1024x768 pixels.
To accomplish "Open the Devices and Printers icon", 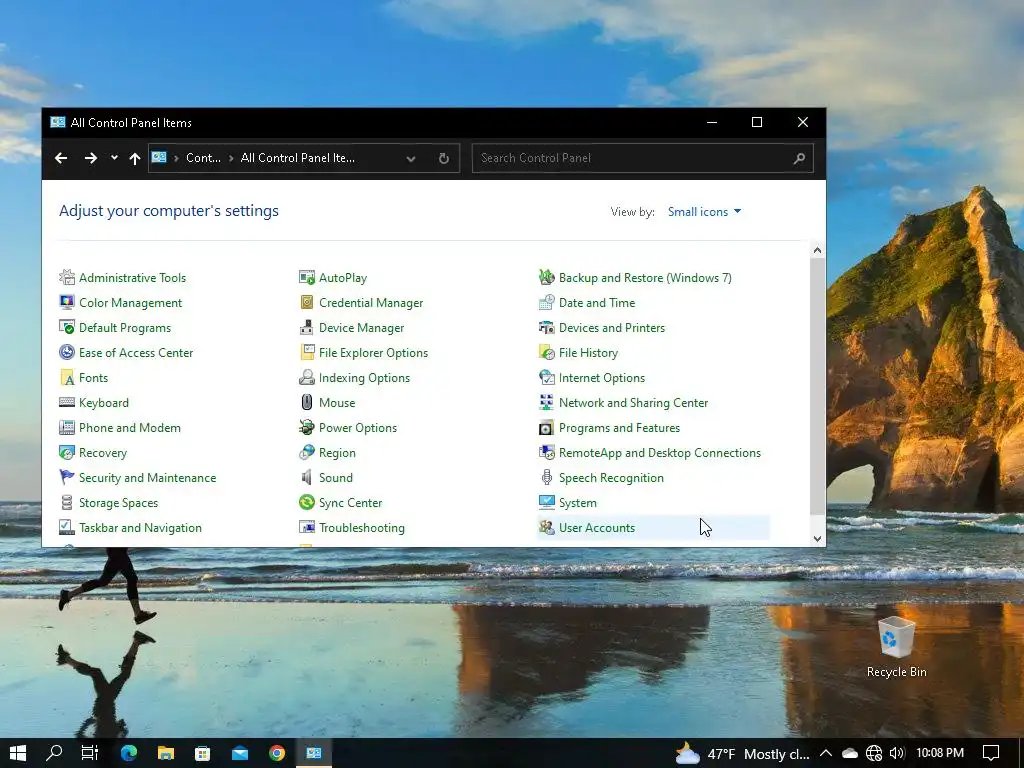I will [x=547, y=327].
